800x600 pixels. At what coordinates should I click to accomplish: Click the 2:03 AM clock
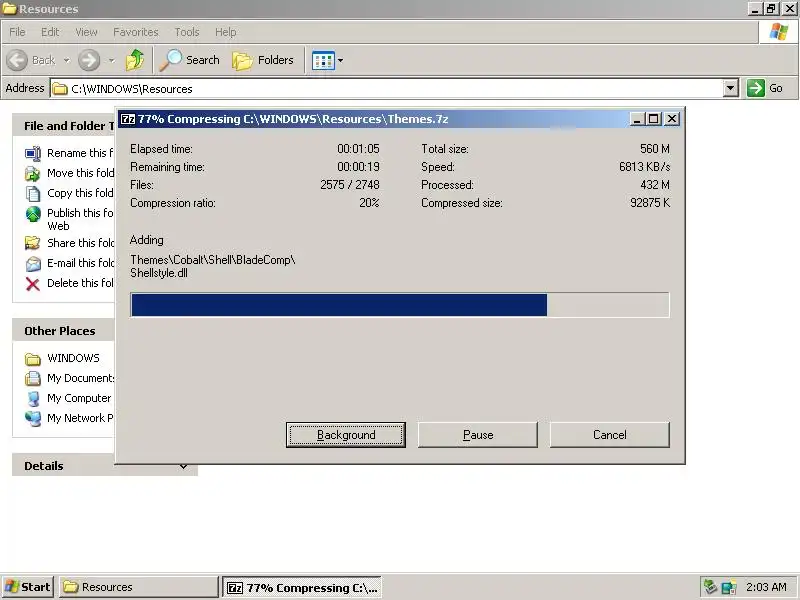[766, 587]
